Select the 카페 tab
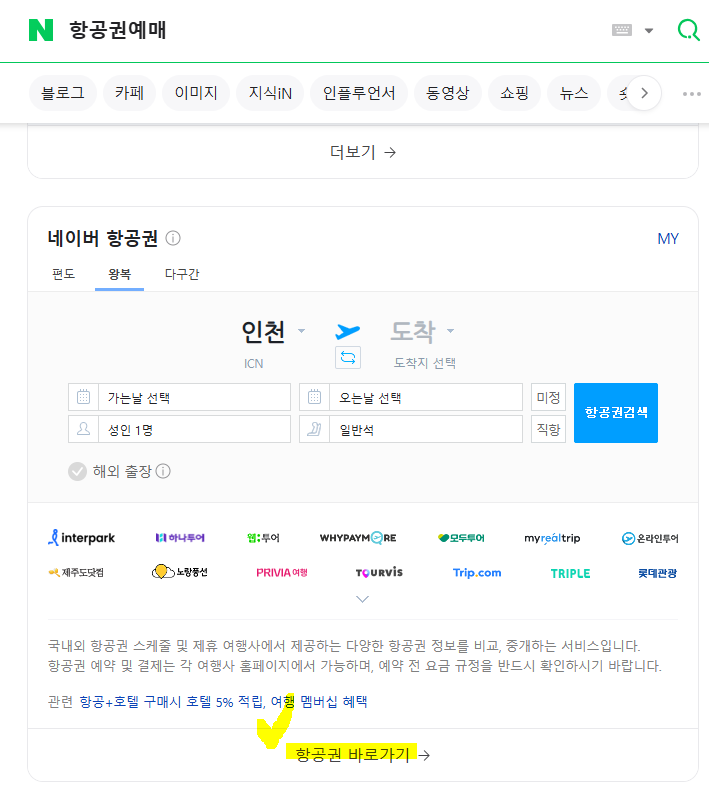709x794 pixels. [x=129, y=93]
